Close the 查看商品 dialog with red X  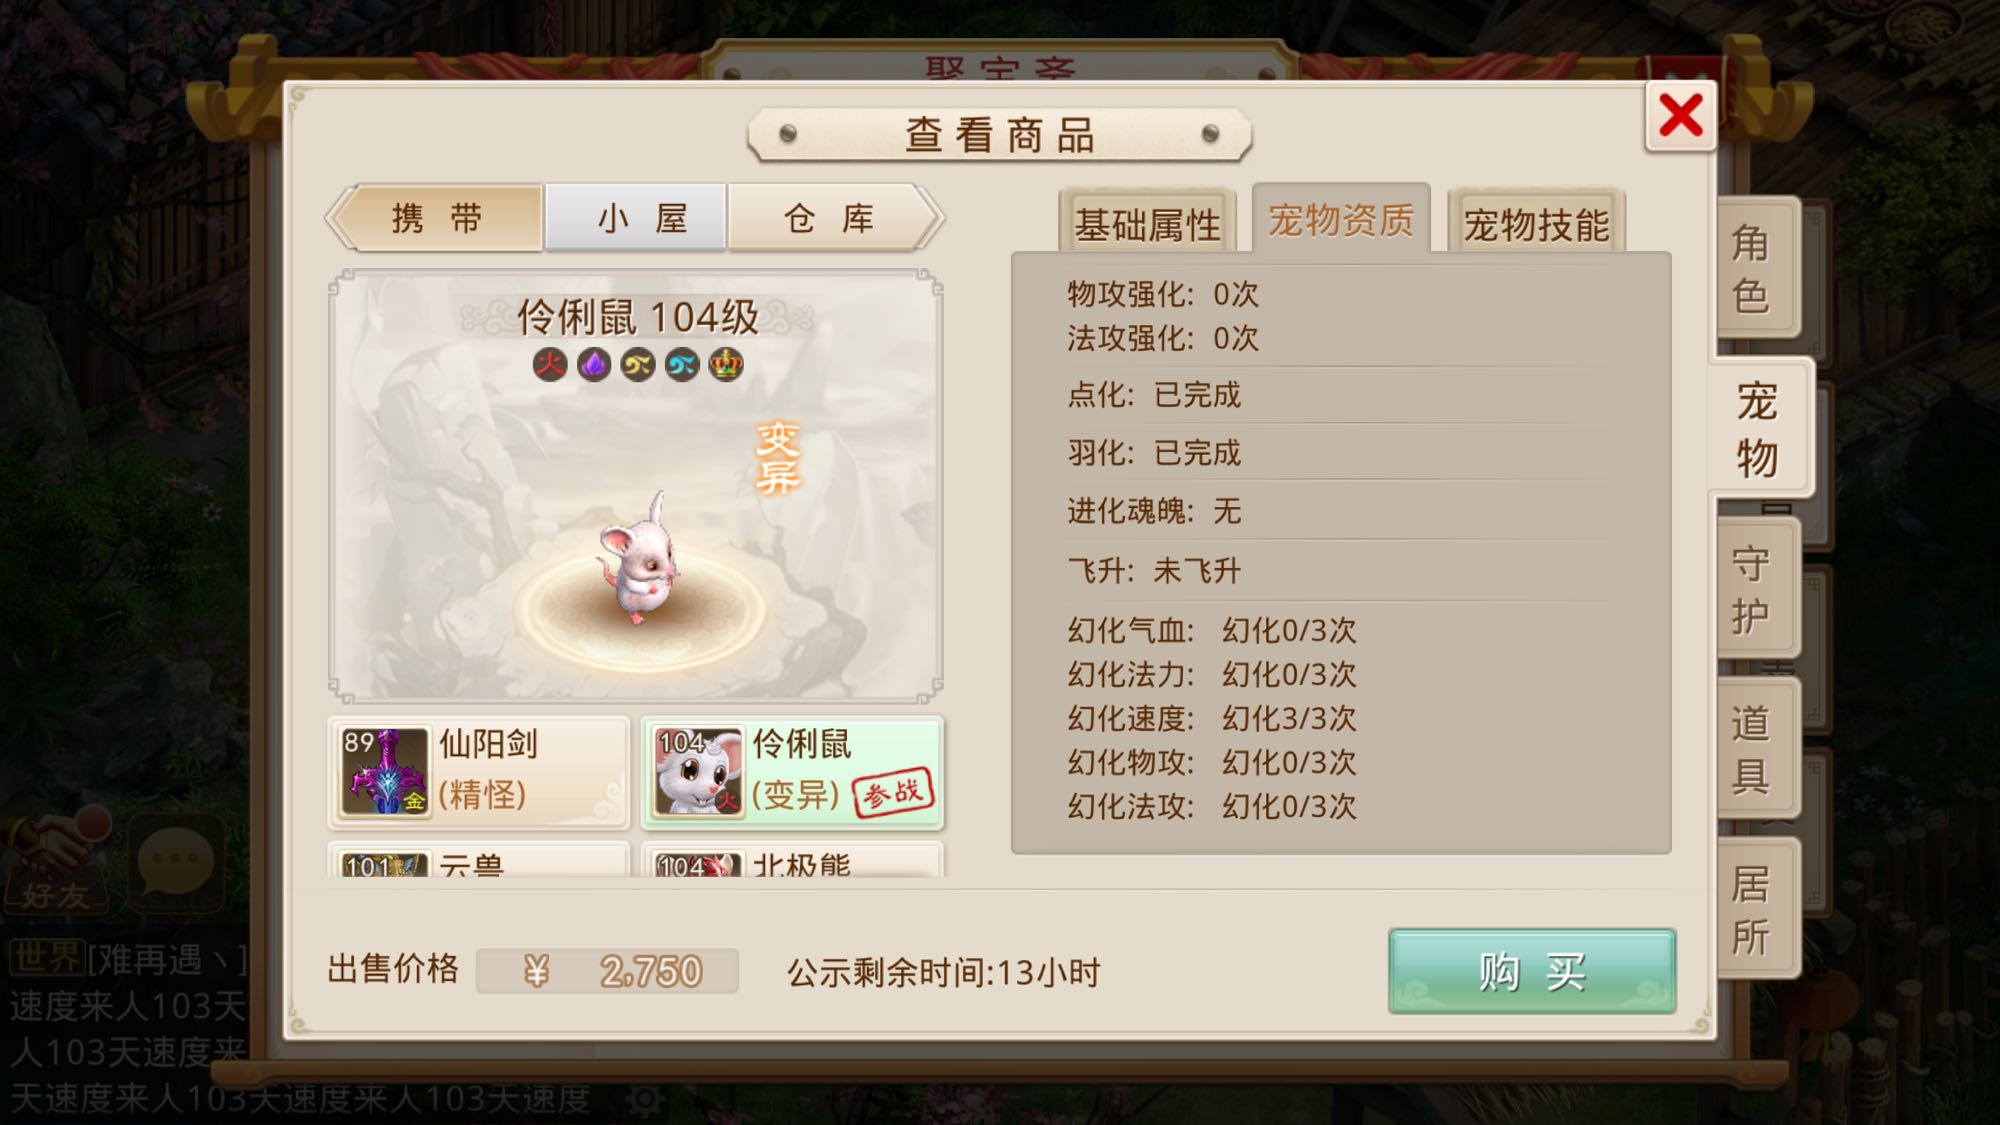[x=1681, y=116]
